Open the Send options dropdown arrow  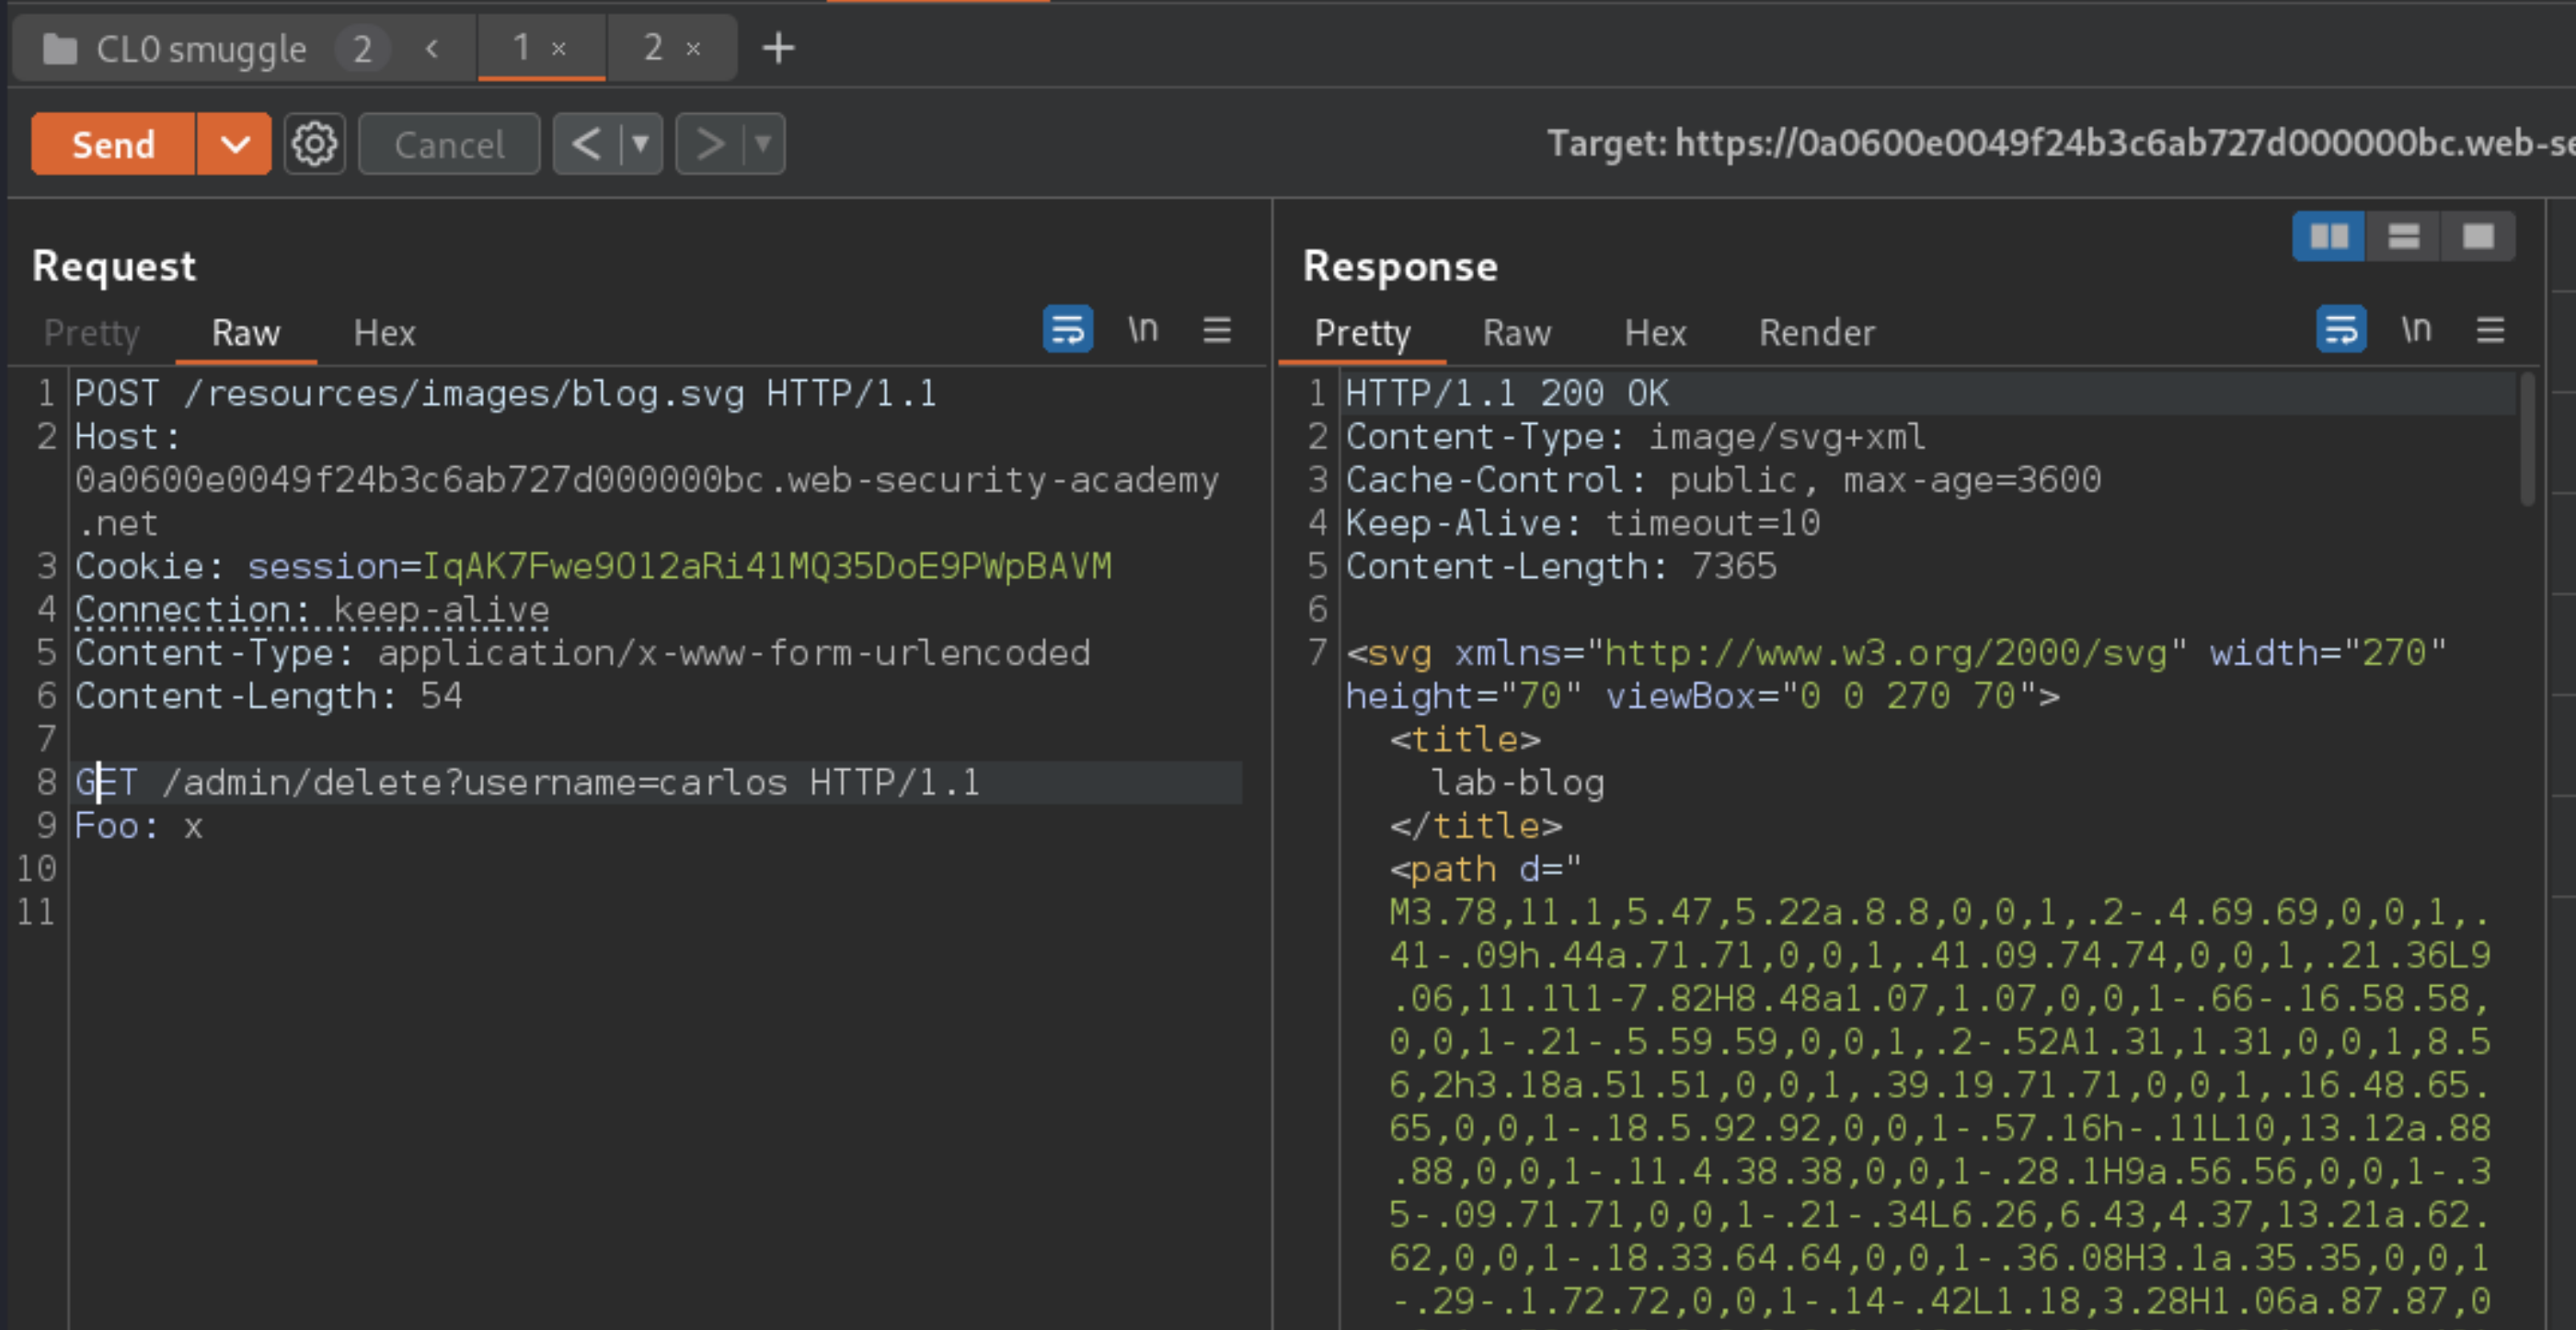tap(234, 144)
